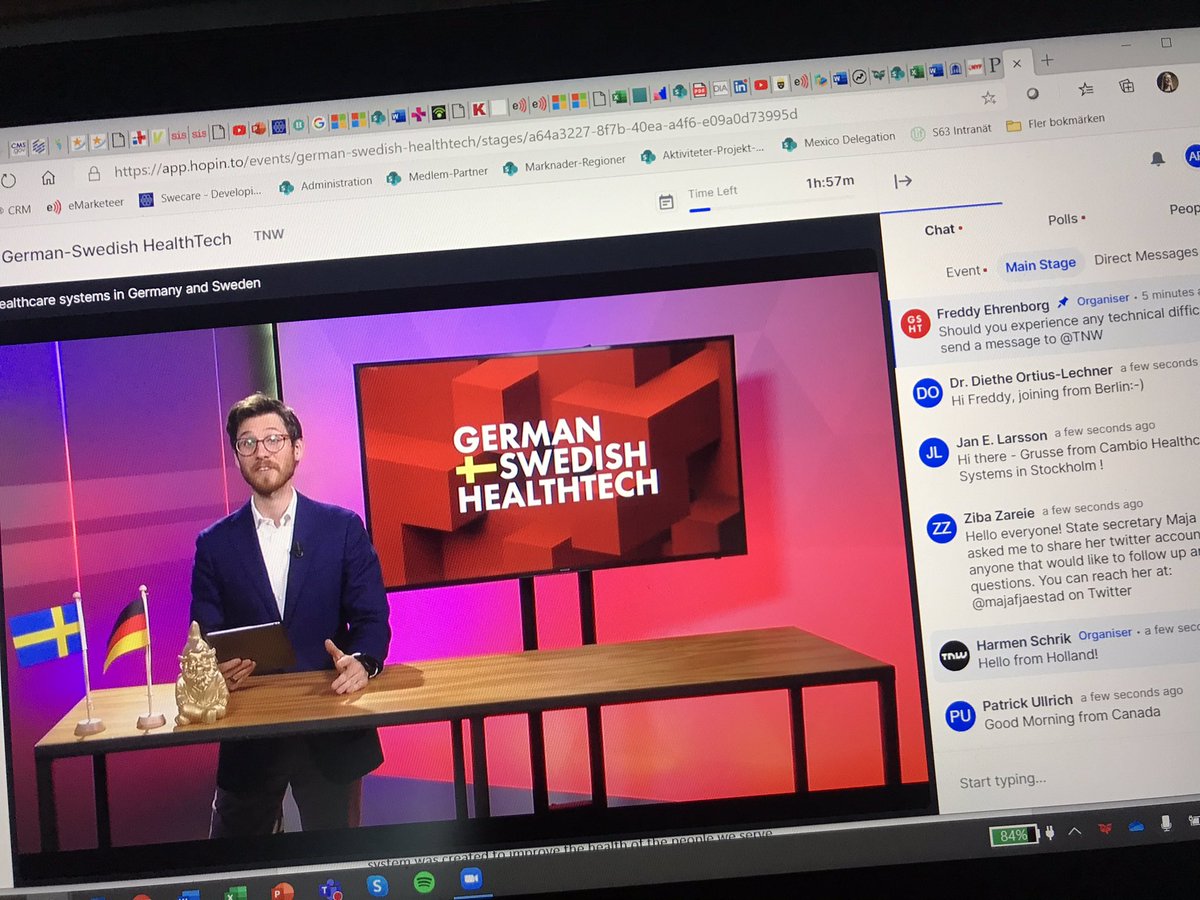Open the Swecare bookmark

pyautogui.click(x=200, y=194)
